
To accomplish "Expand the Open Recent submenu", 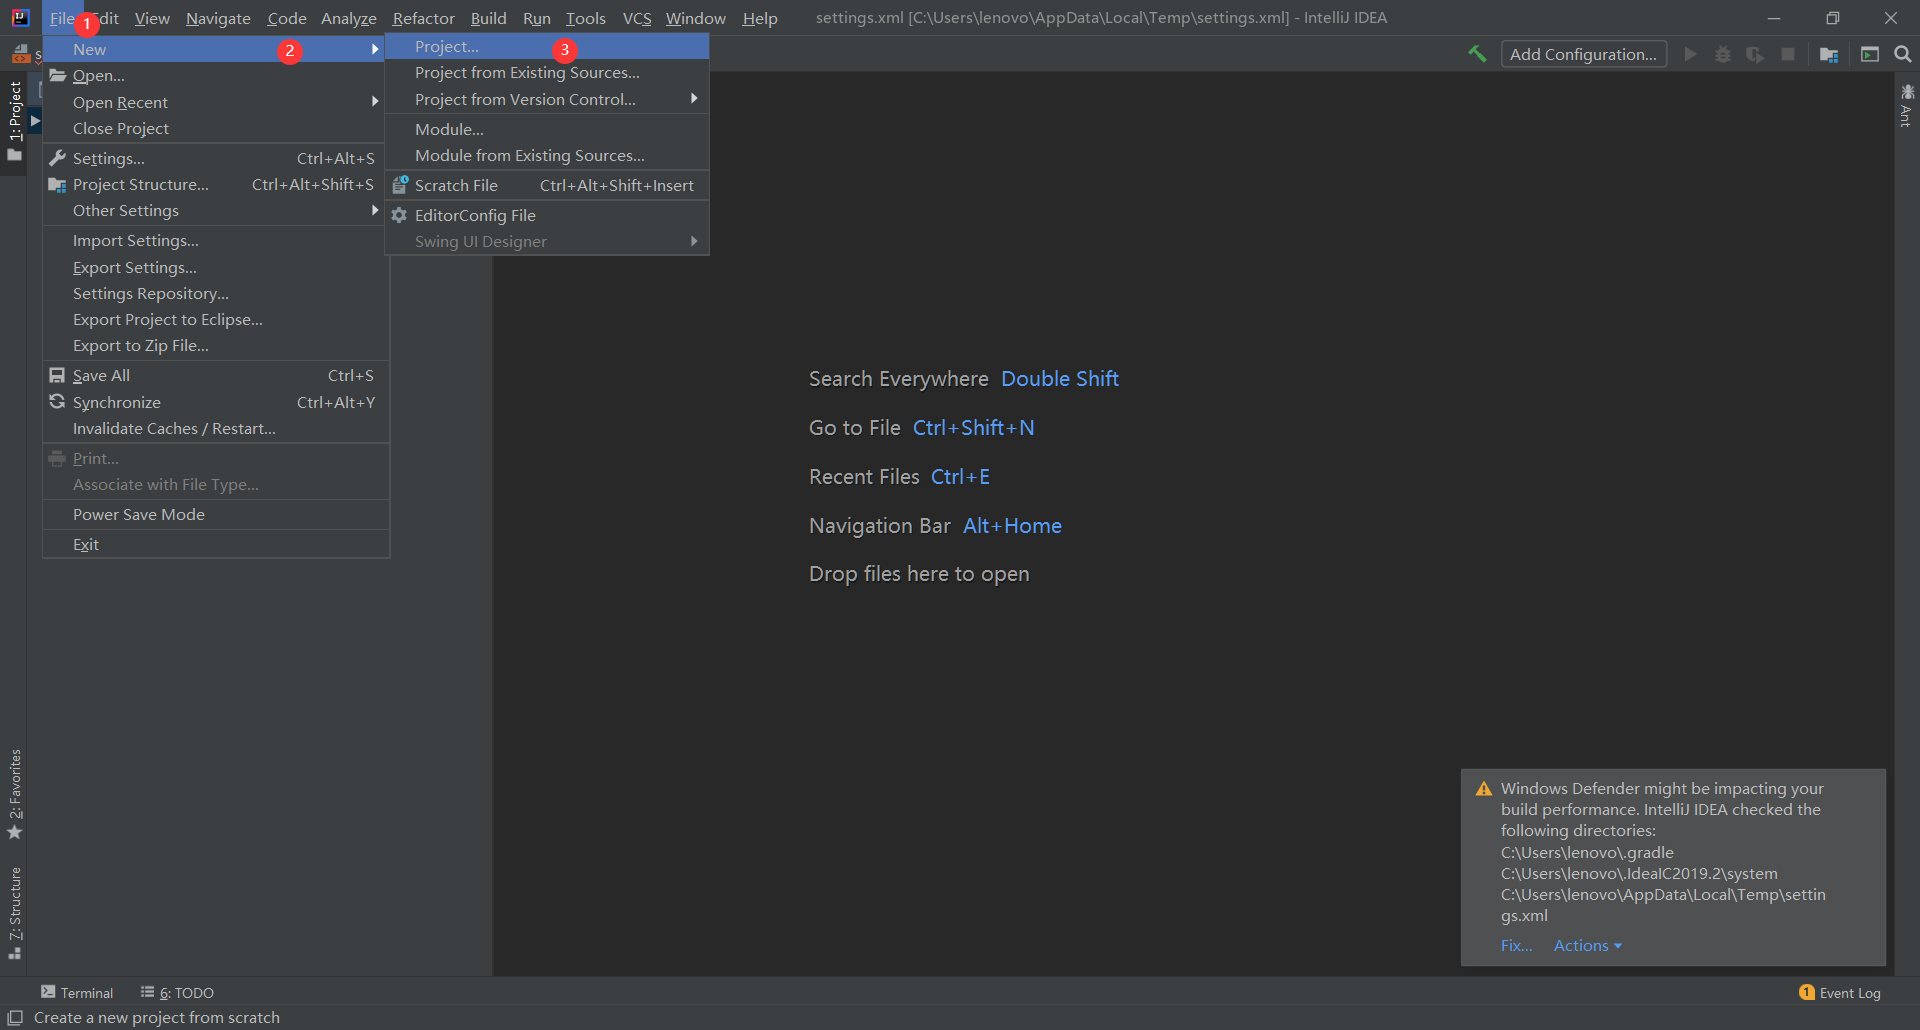I will (x=215, y=102).
